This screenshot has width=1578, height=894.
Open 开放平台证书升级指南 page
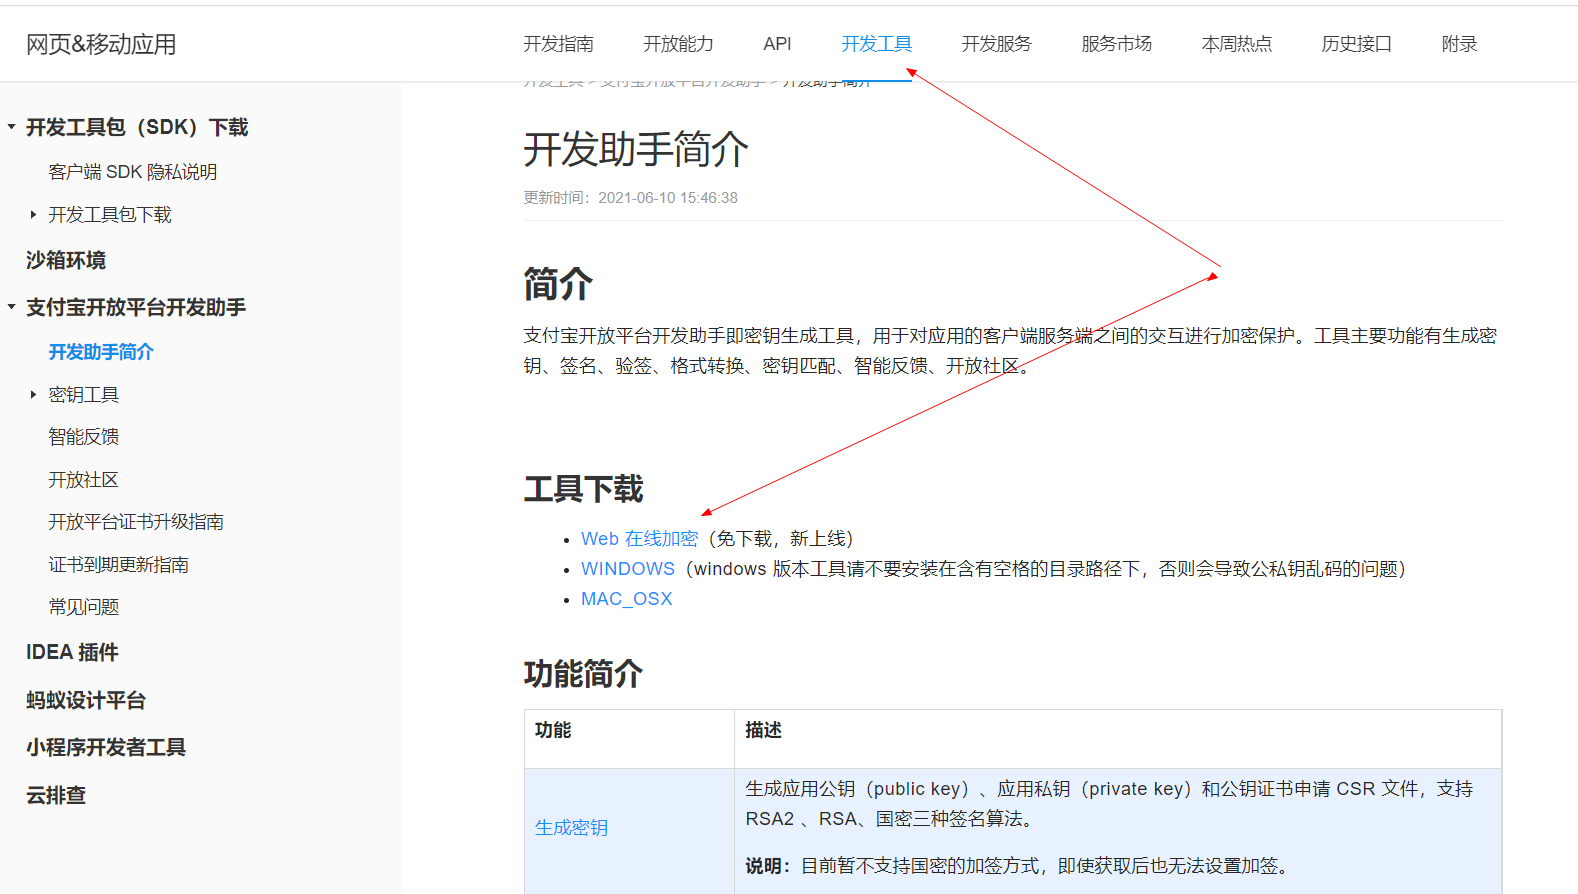(x=136, y=522)
